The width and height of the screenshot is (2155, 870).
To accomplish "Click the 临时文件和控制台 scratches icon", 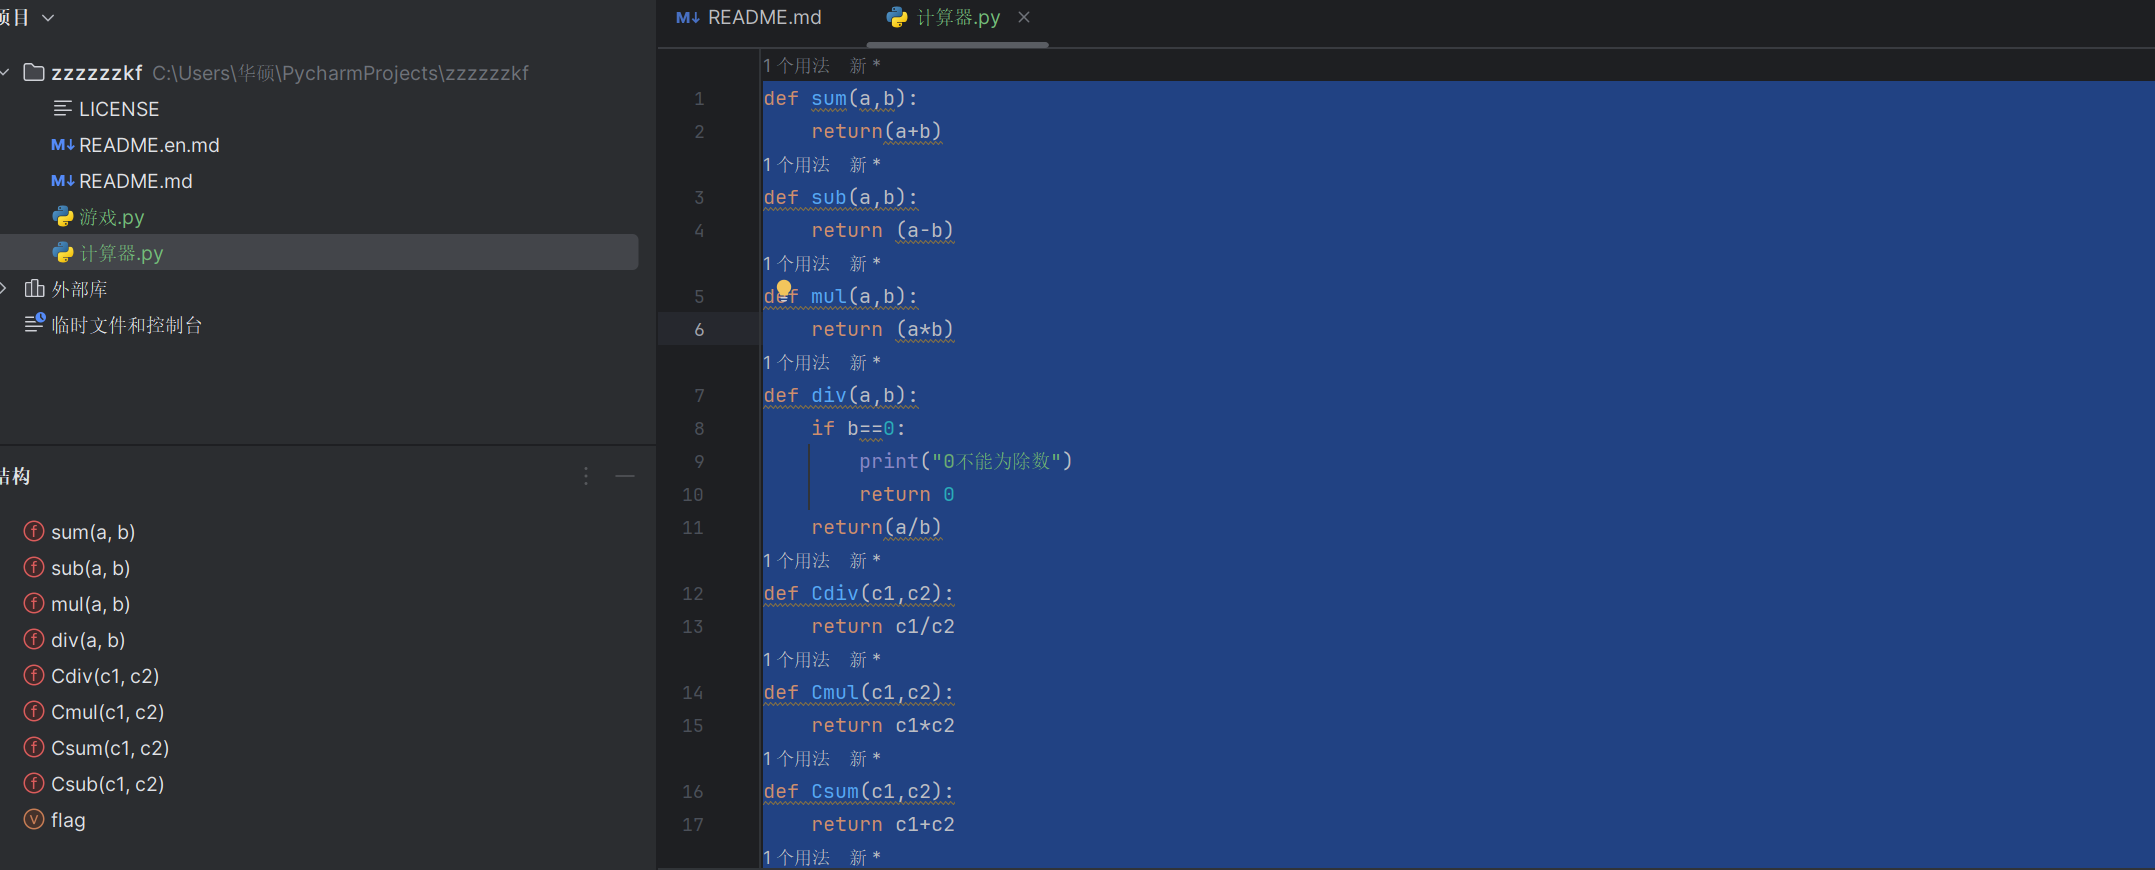I will coord(35,324).
